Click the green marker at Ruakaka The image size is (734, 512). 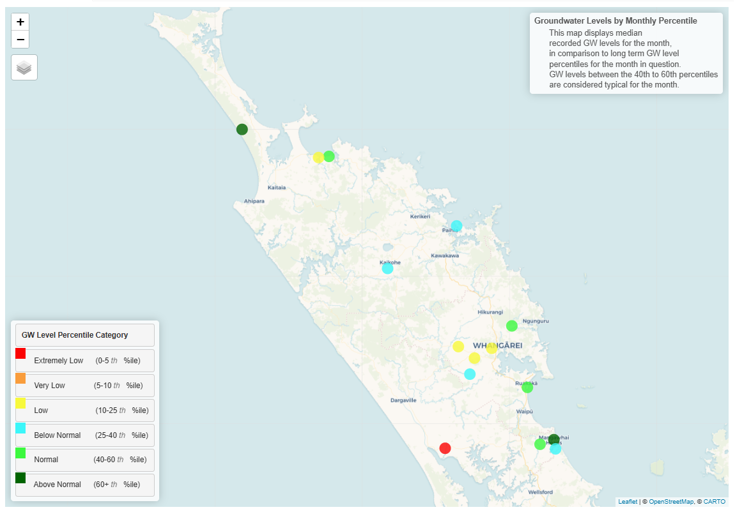pos(527,388)
